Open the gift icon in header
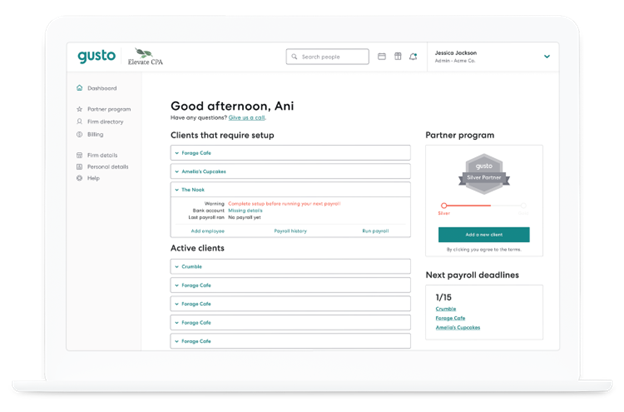 pyautogui.click(x=398, y=56)
